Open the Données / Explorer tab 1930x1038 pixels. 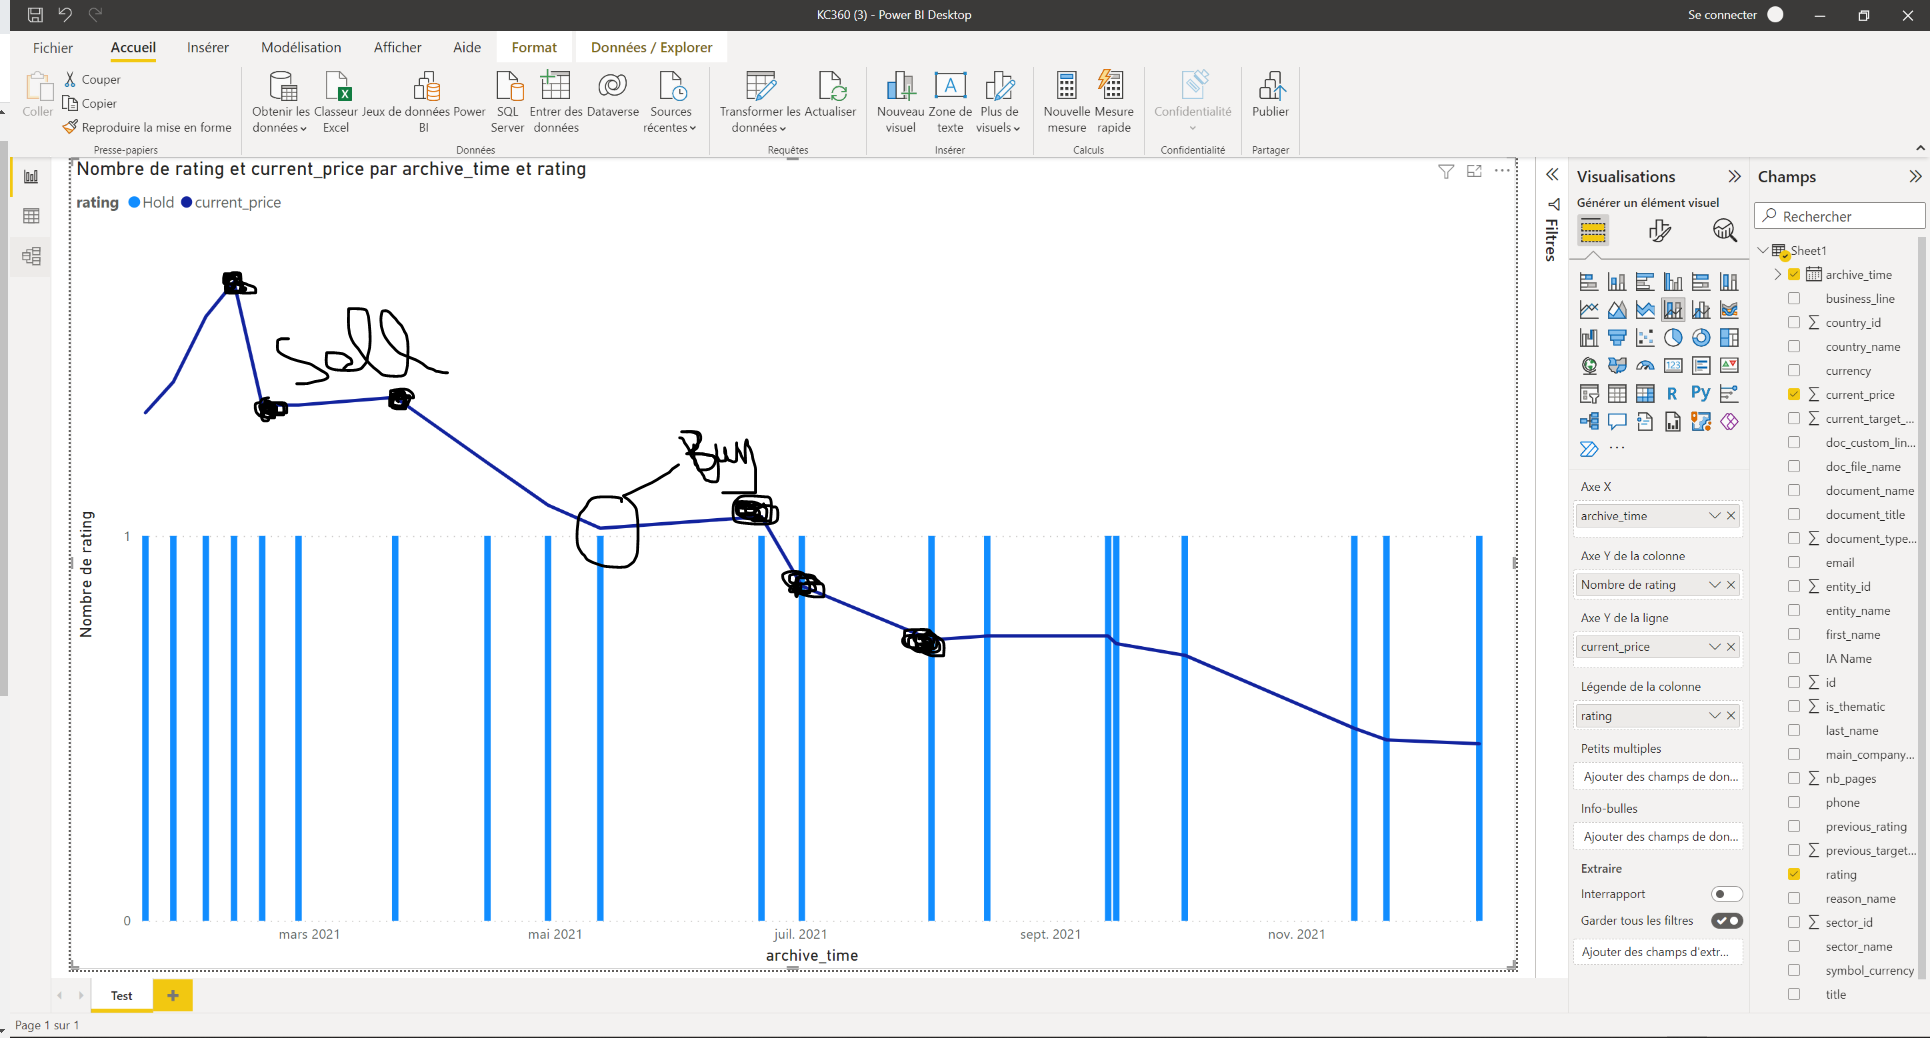[x=651, y=47]
